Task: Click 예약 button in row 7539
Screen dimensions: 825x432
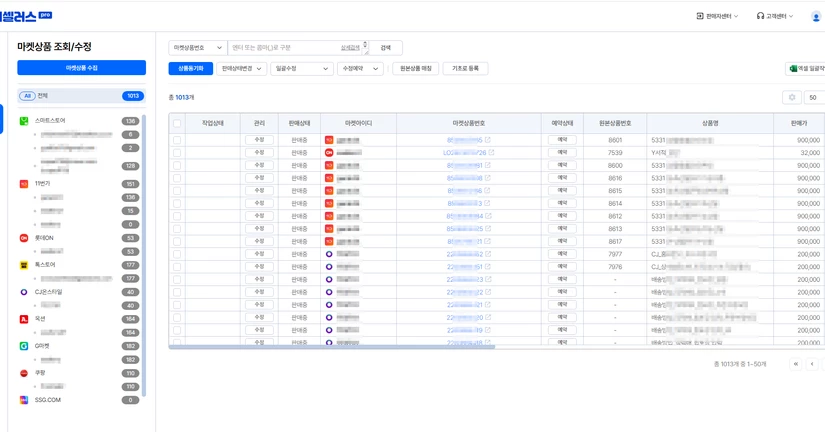Action: 562,153
